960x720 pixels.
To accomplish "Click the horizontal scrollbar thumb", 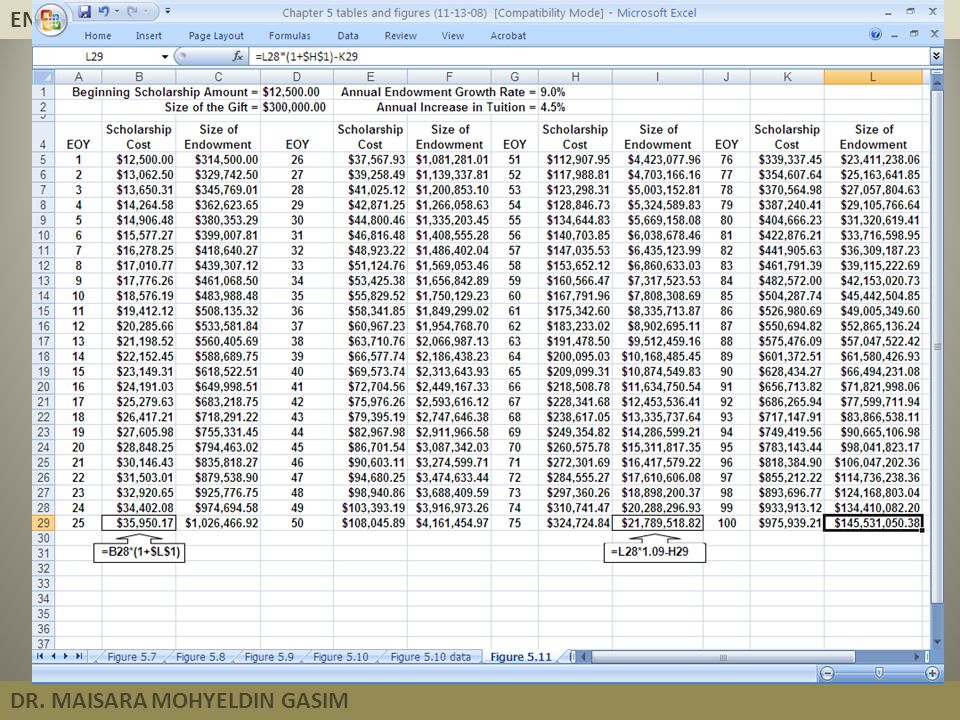I will (x=722, y=657).
